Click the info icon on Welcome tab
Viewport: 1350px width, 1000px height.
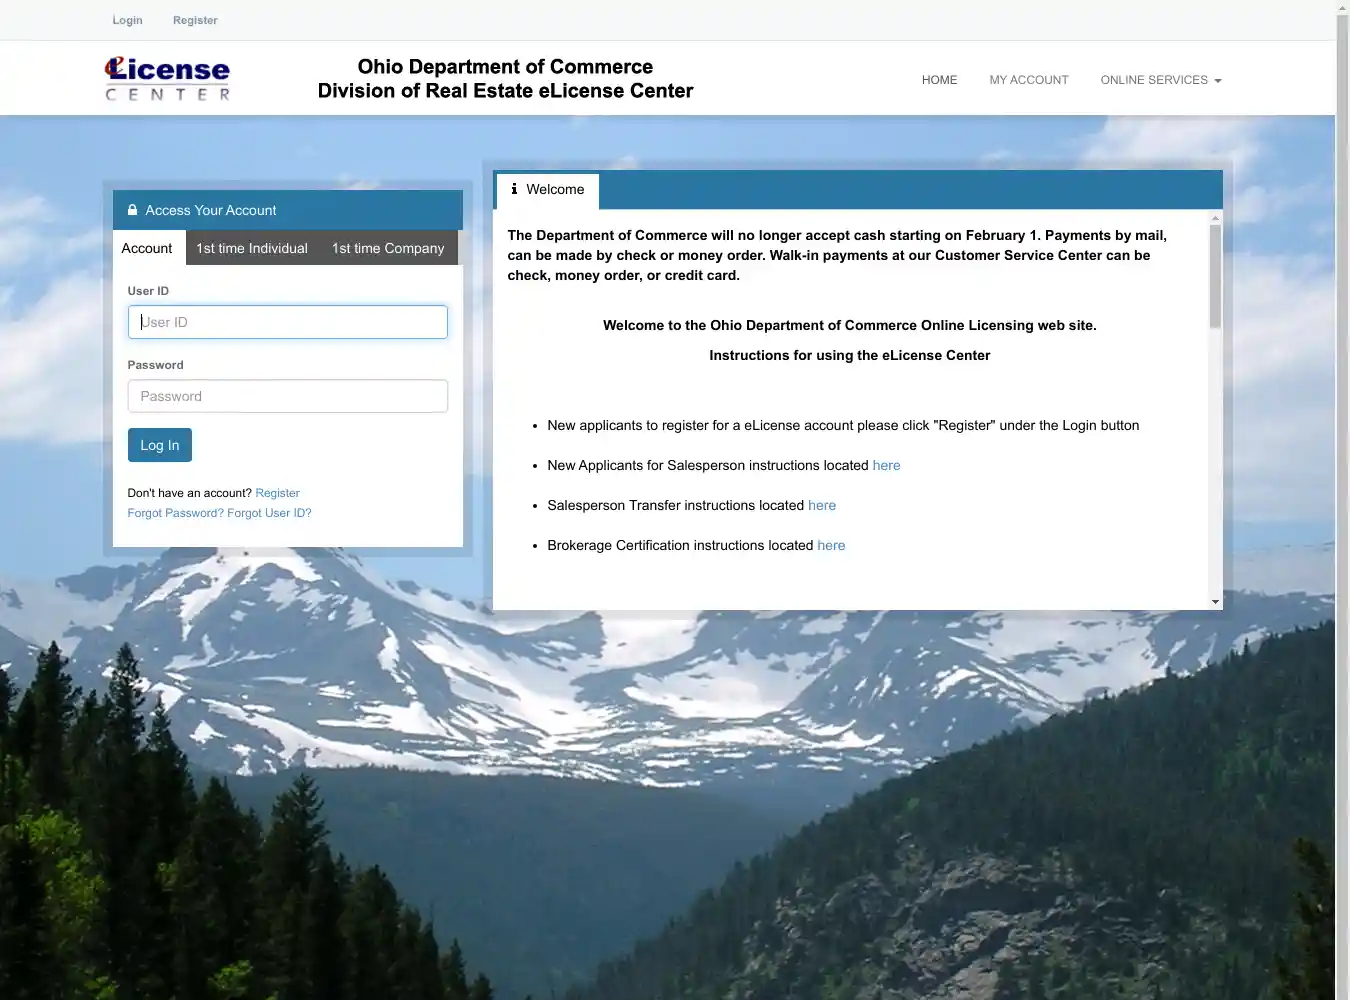514,189
